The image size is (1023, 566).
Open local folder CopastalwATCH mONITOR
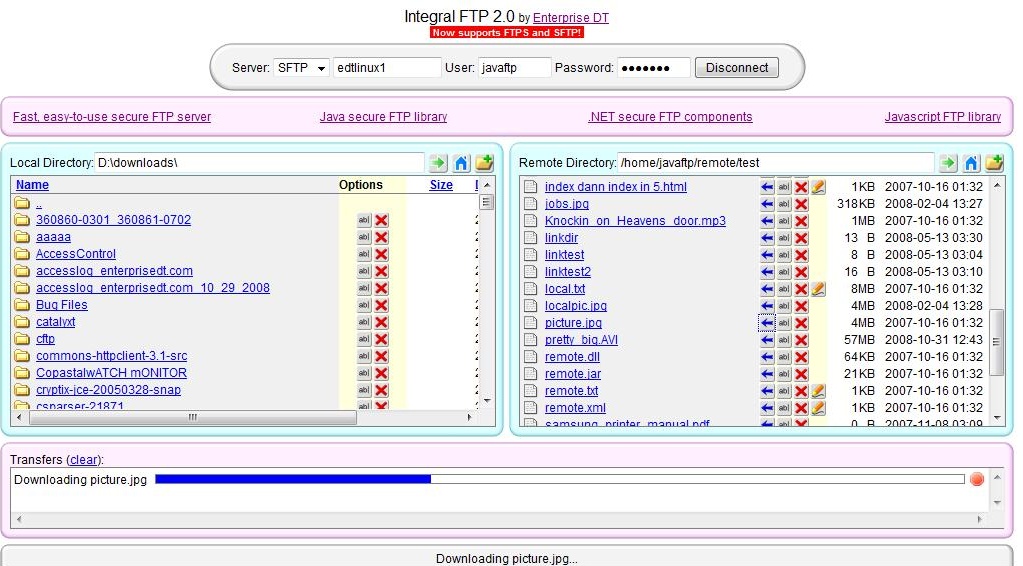click(111, 373)
